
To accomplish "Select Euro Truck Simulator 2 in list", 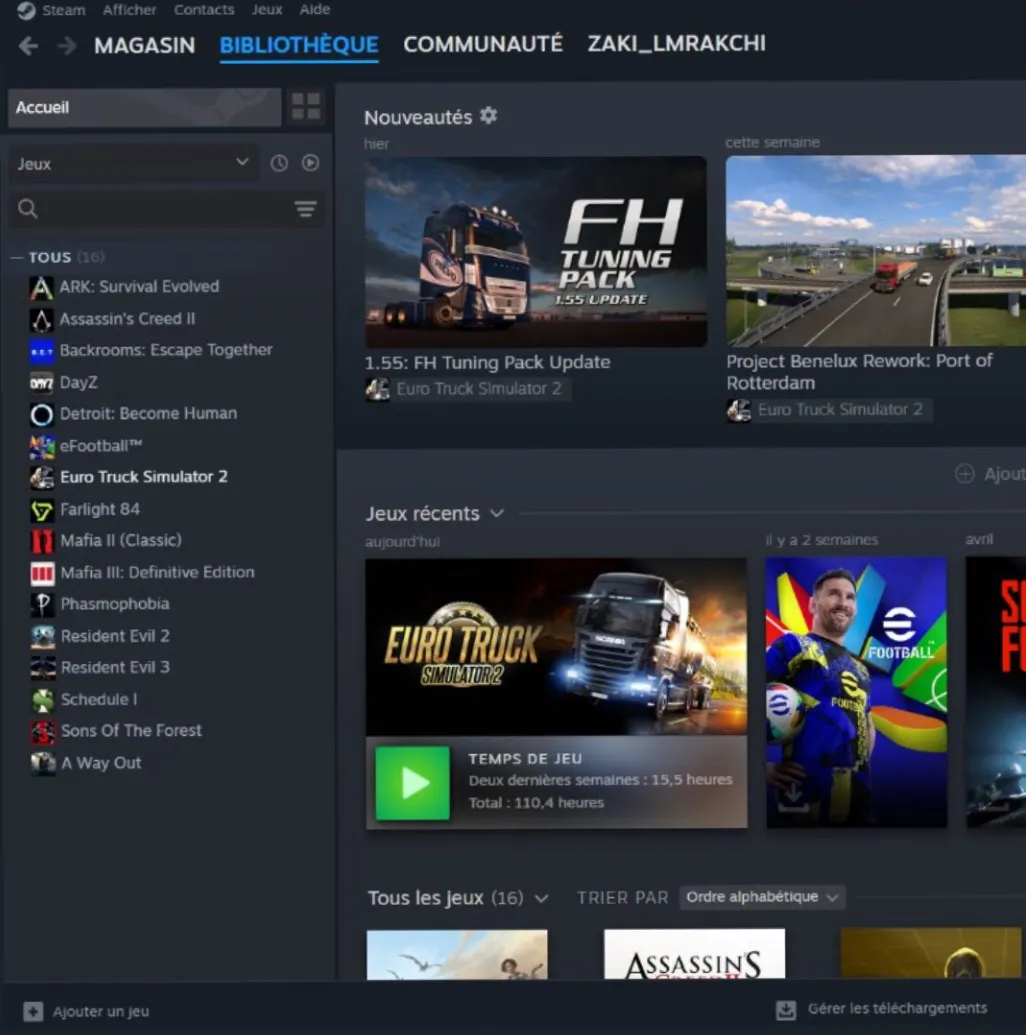I will 143,477.
